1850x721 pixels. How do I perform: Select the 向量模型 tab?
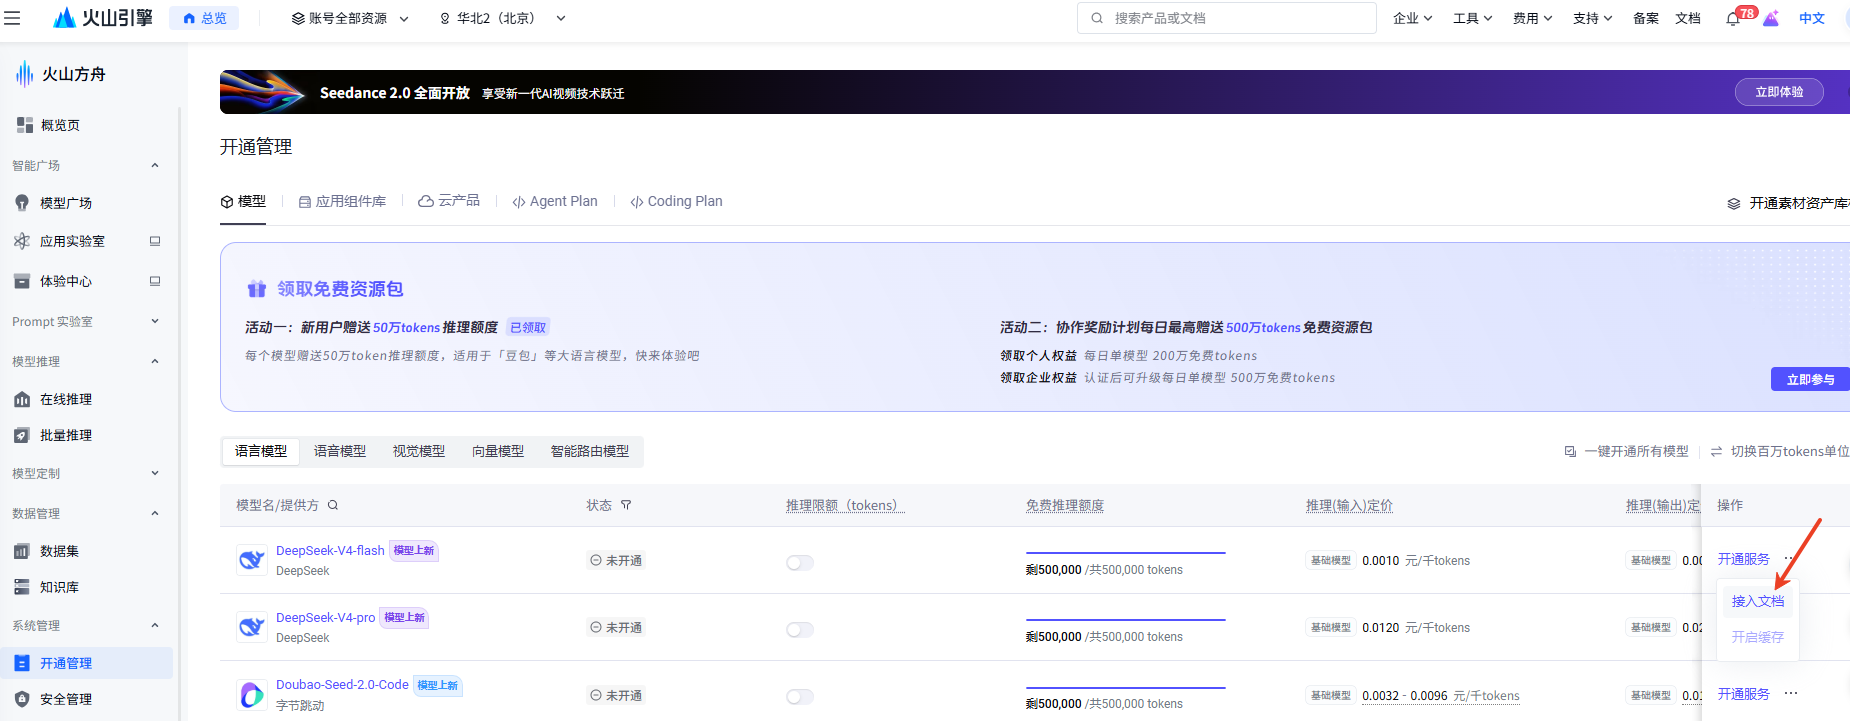click(x=498, y=451)
